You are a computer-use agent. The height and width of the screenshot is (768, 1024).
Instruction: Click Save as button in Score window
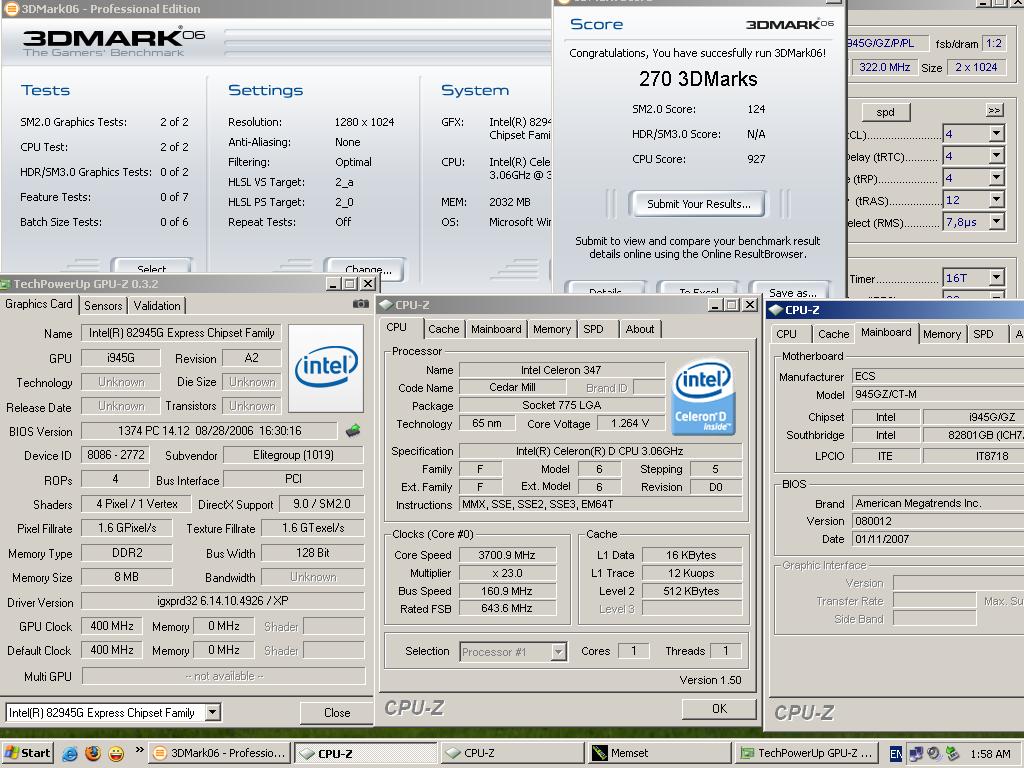[x=792, y=289]
